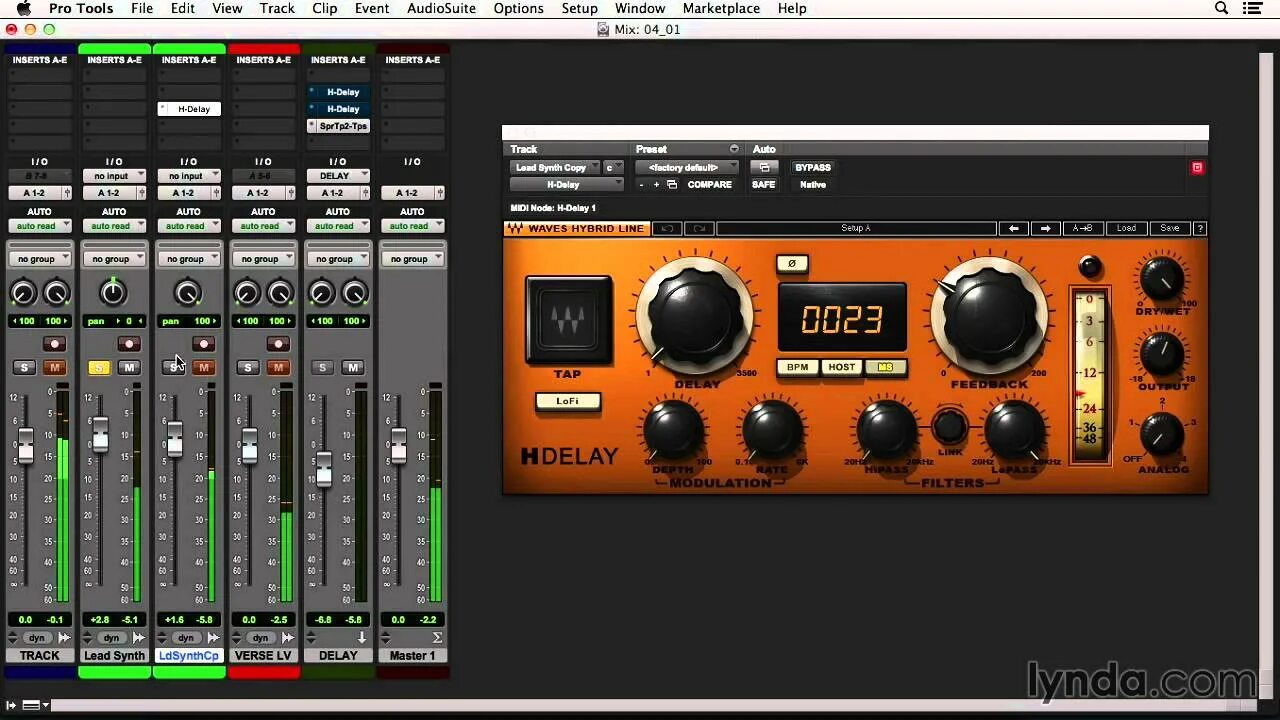Mute the DELAY channel
The image size is (1280, 720).
(352, 368)
